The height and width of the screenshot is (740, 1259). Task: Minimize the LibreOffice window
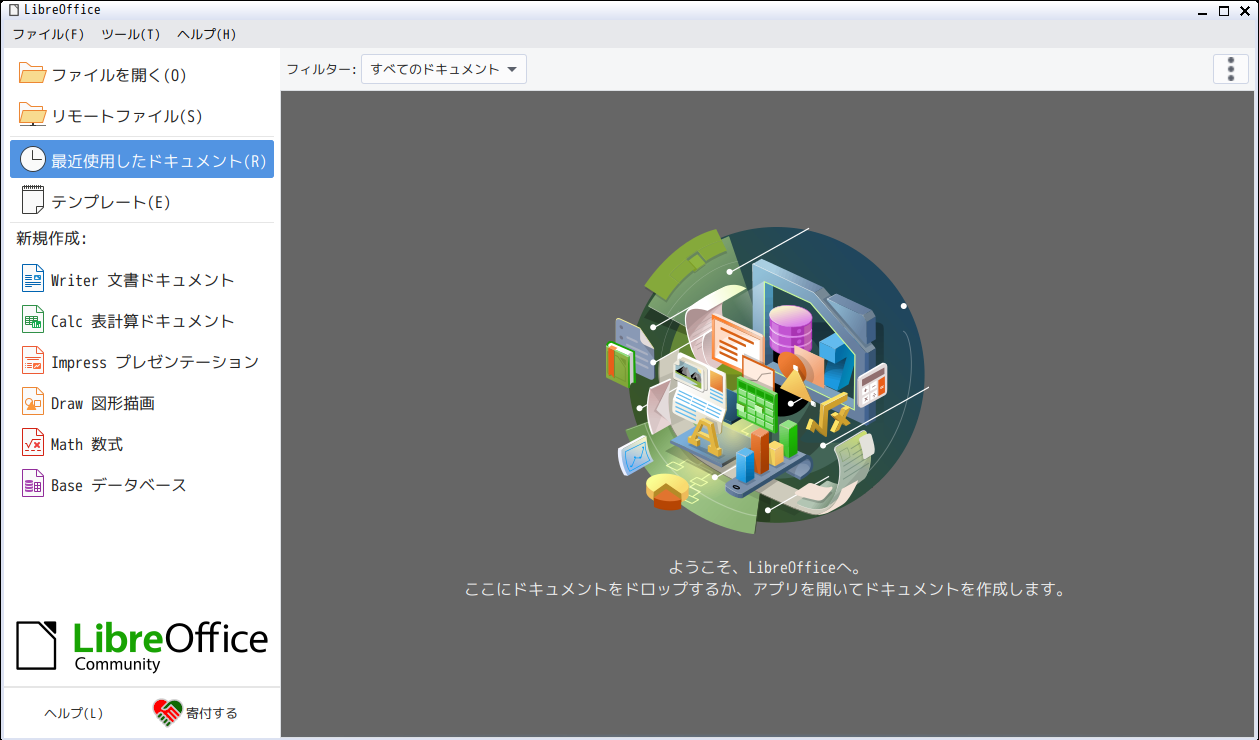point(1204,10)
